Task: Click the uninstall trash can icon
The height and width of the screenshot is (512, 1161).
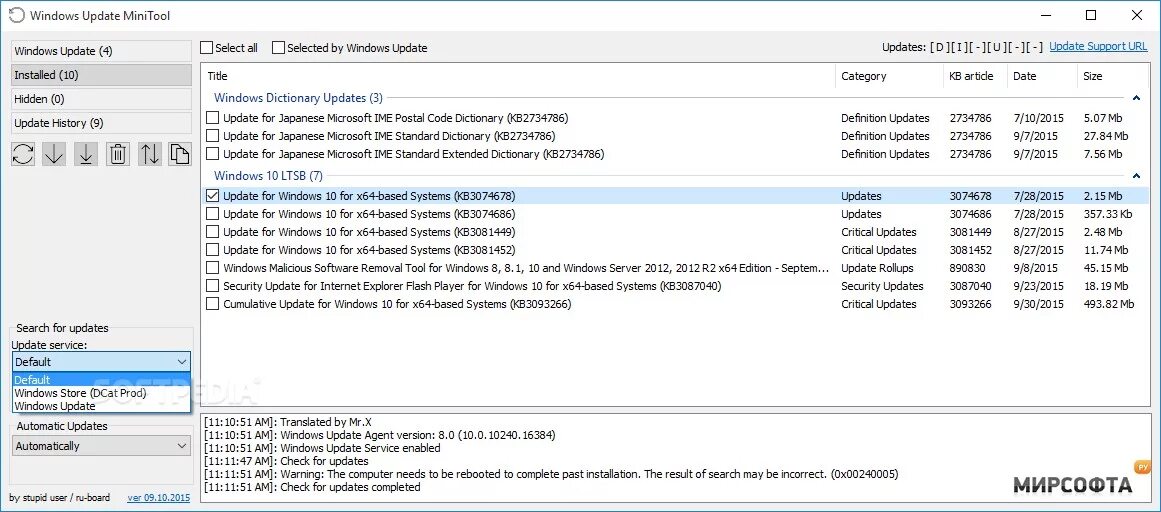Action: (x=118, y=154)
